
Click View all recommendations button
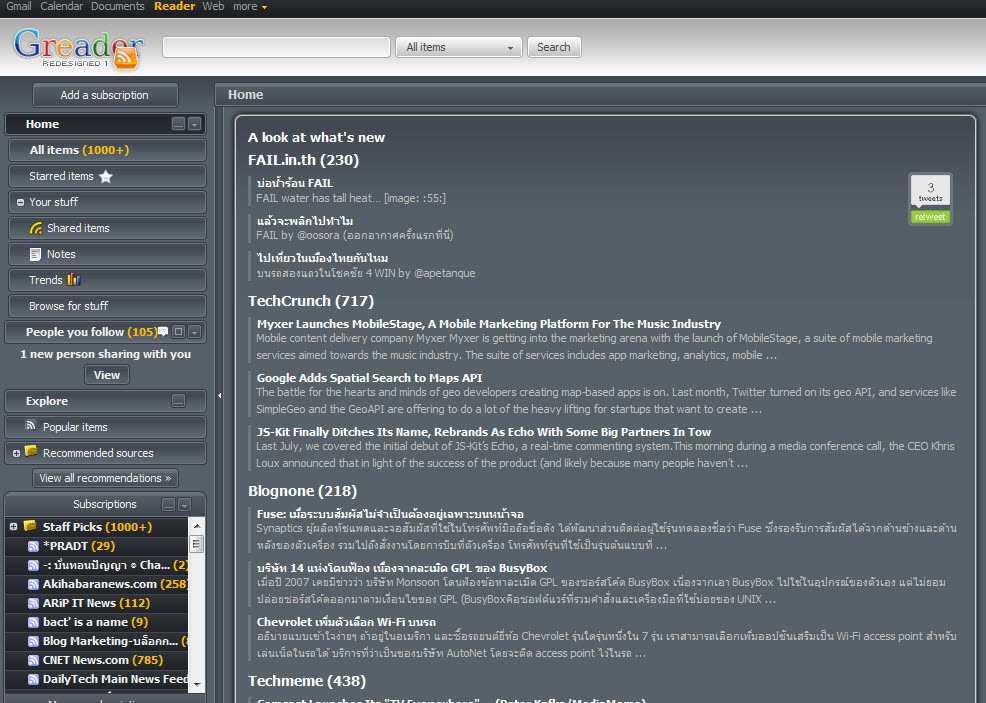coord(105,478)
